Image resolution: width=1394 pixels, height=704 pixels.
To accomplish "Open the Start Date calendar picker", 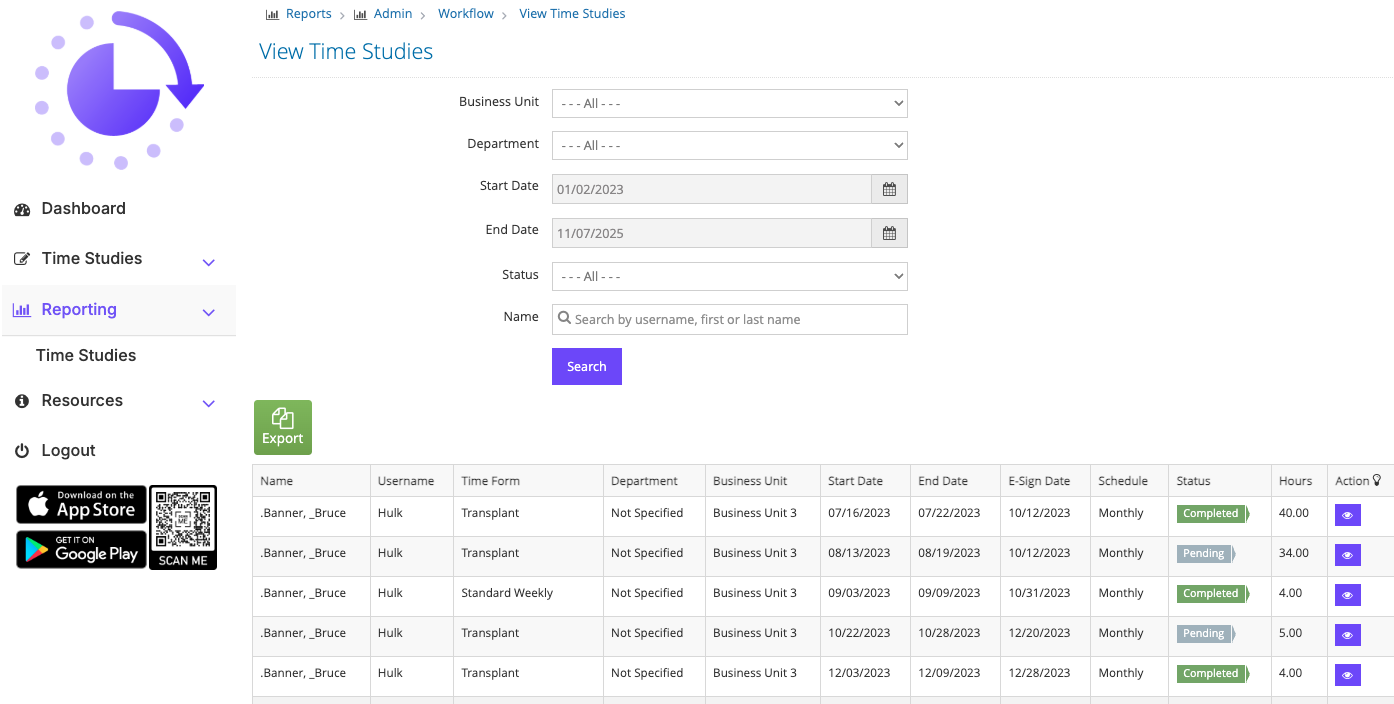I will point(889,189).
